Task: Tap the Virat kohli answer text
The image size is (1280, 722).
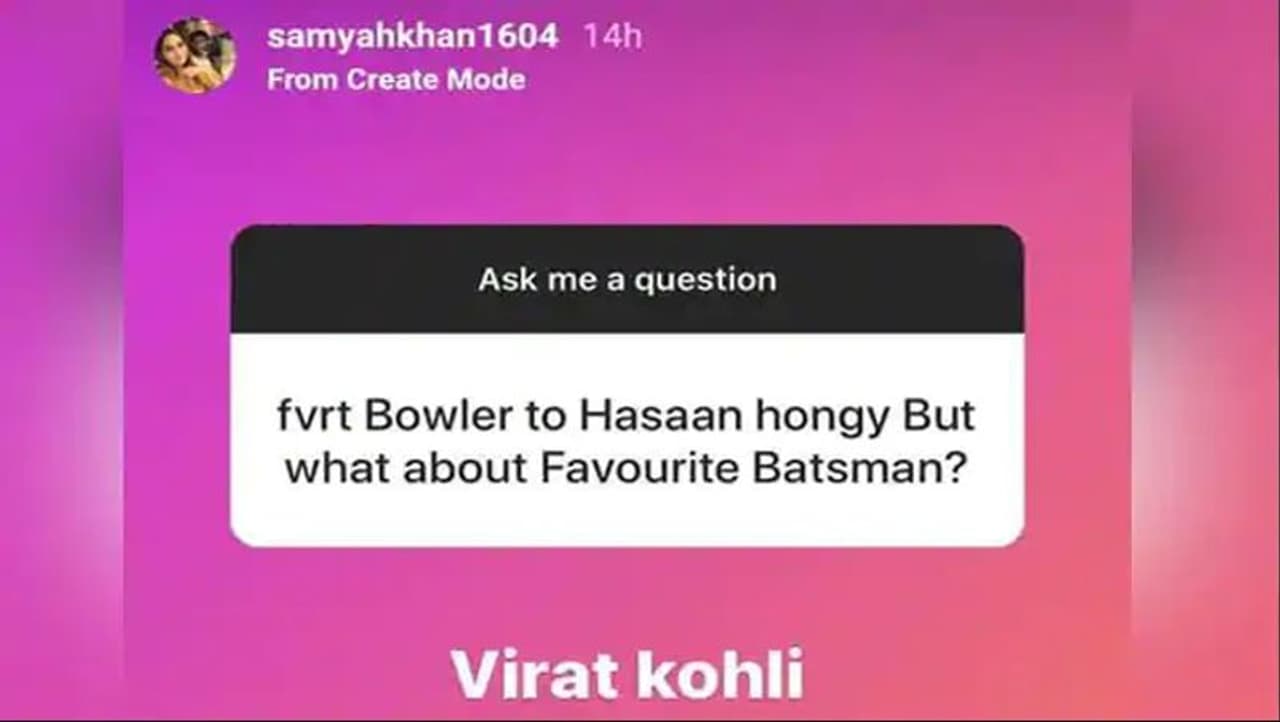Action: coord(627,674)
